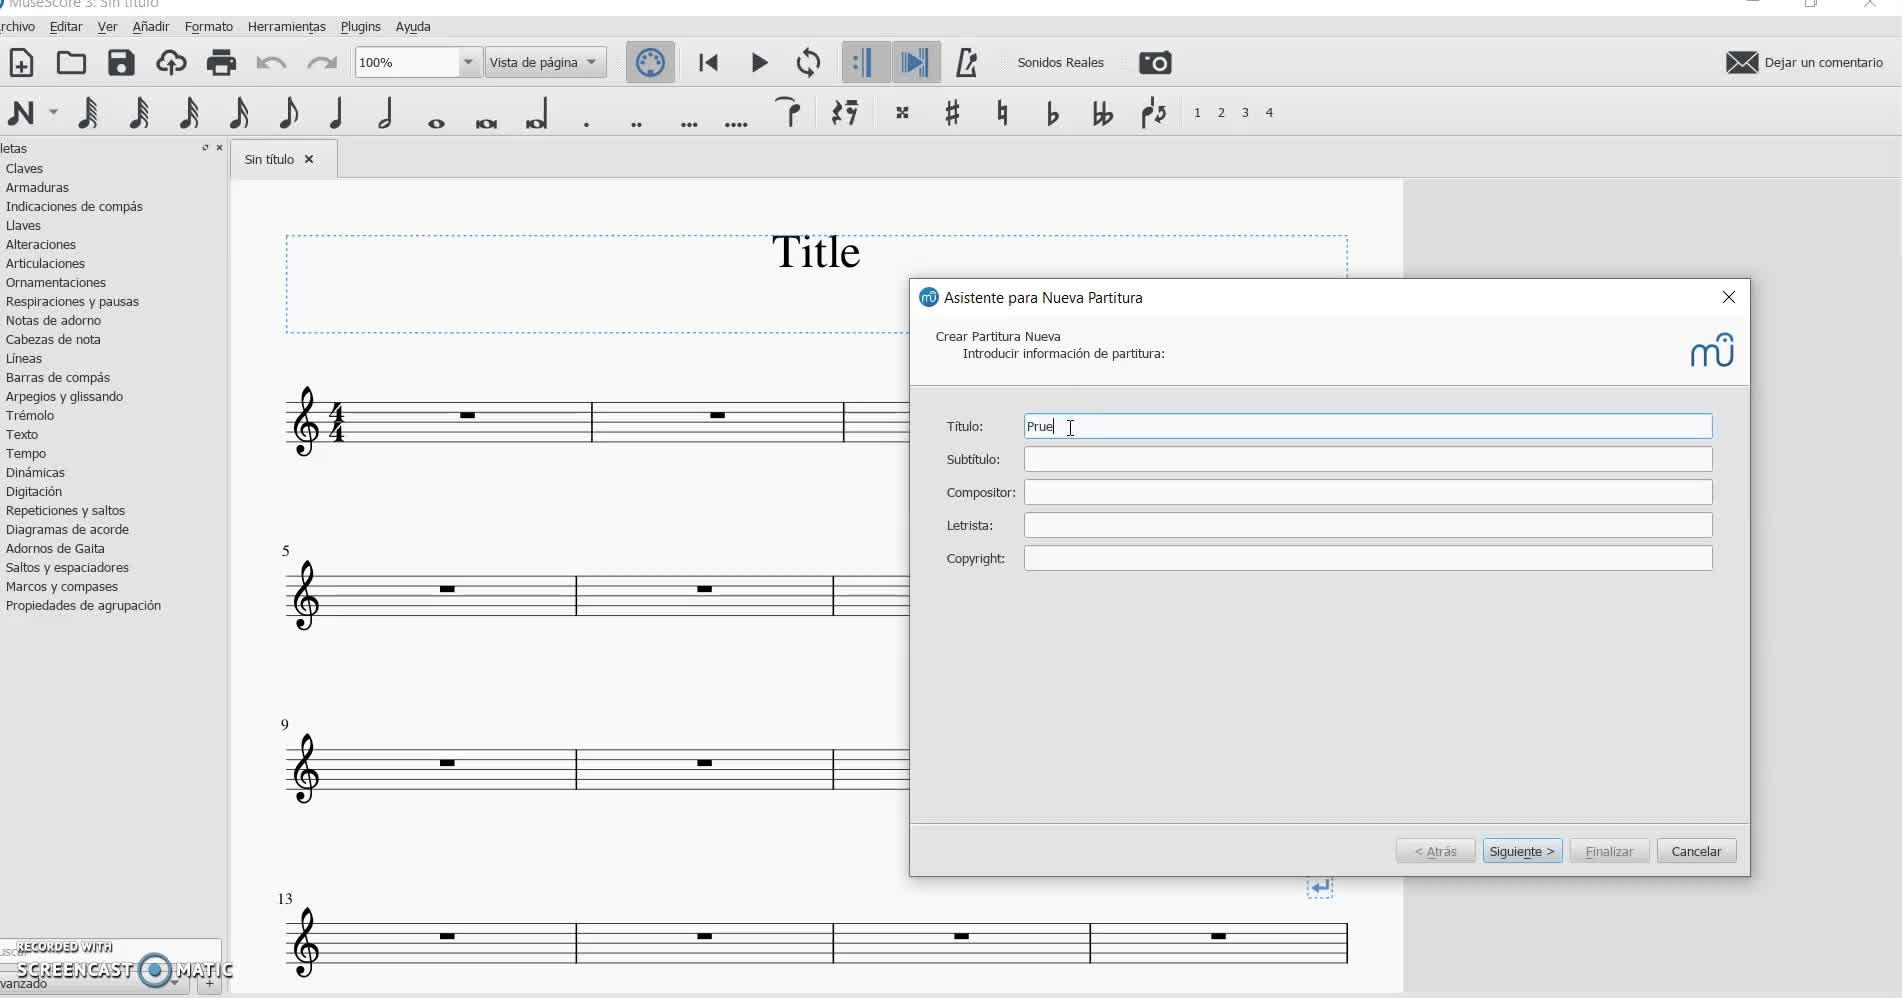Toggle the metronome button
This screenshot has width=1902, height=998.
[x=966, y=63]
